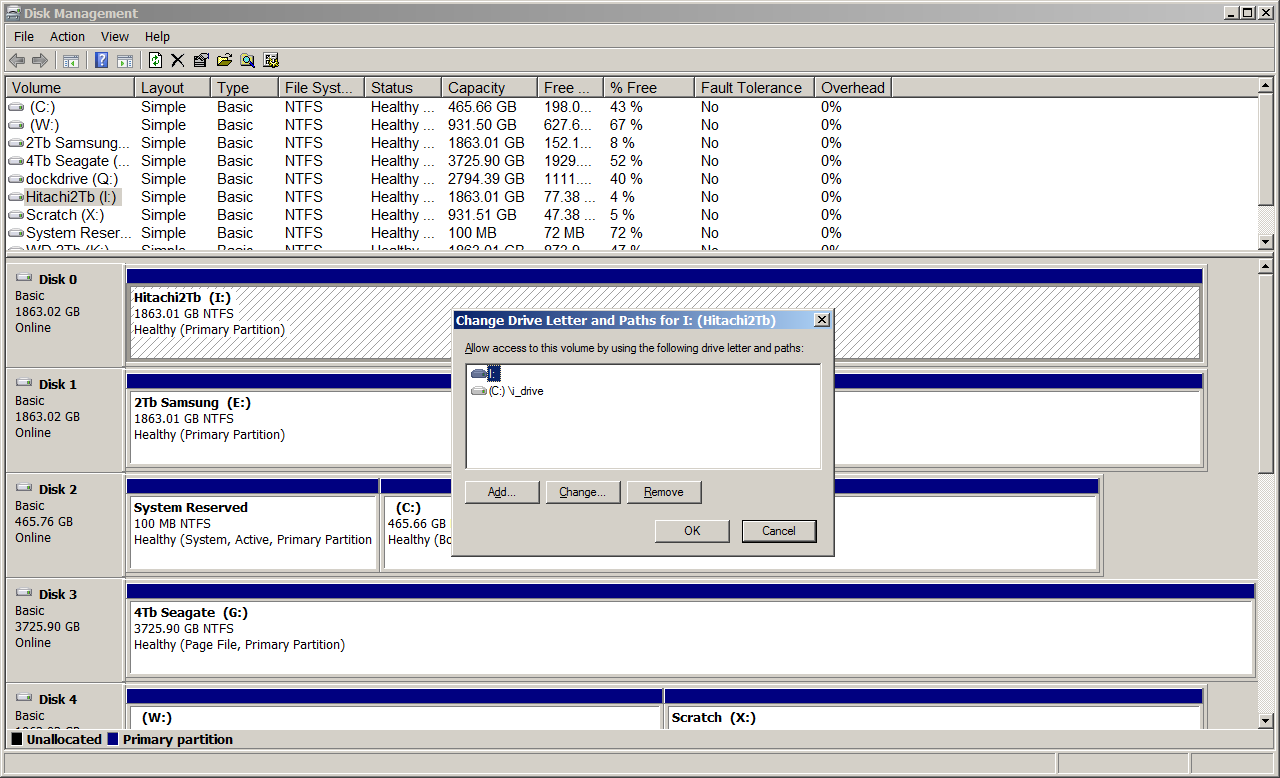Click the Refresh toolbar icon

(x=155, y=60)
